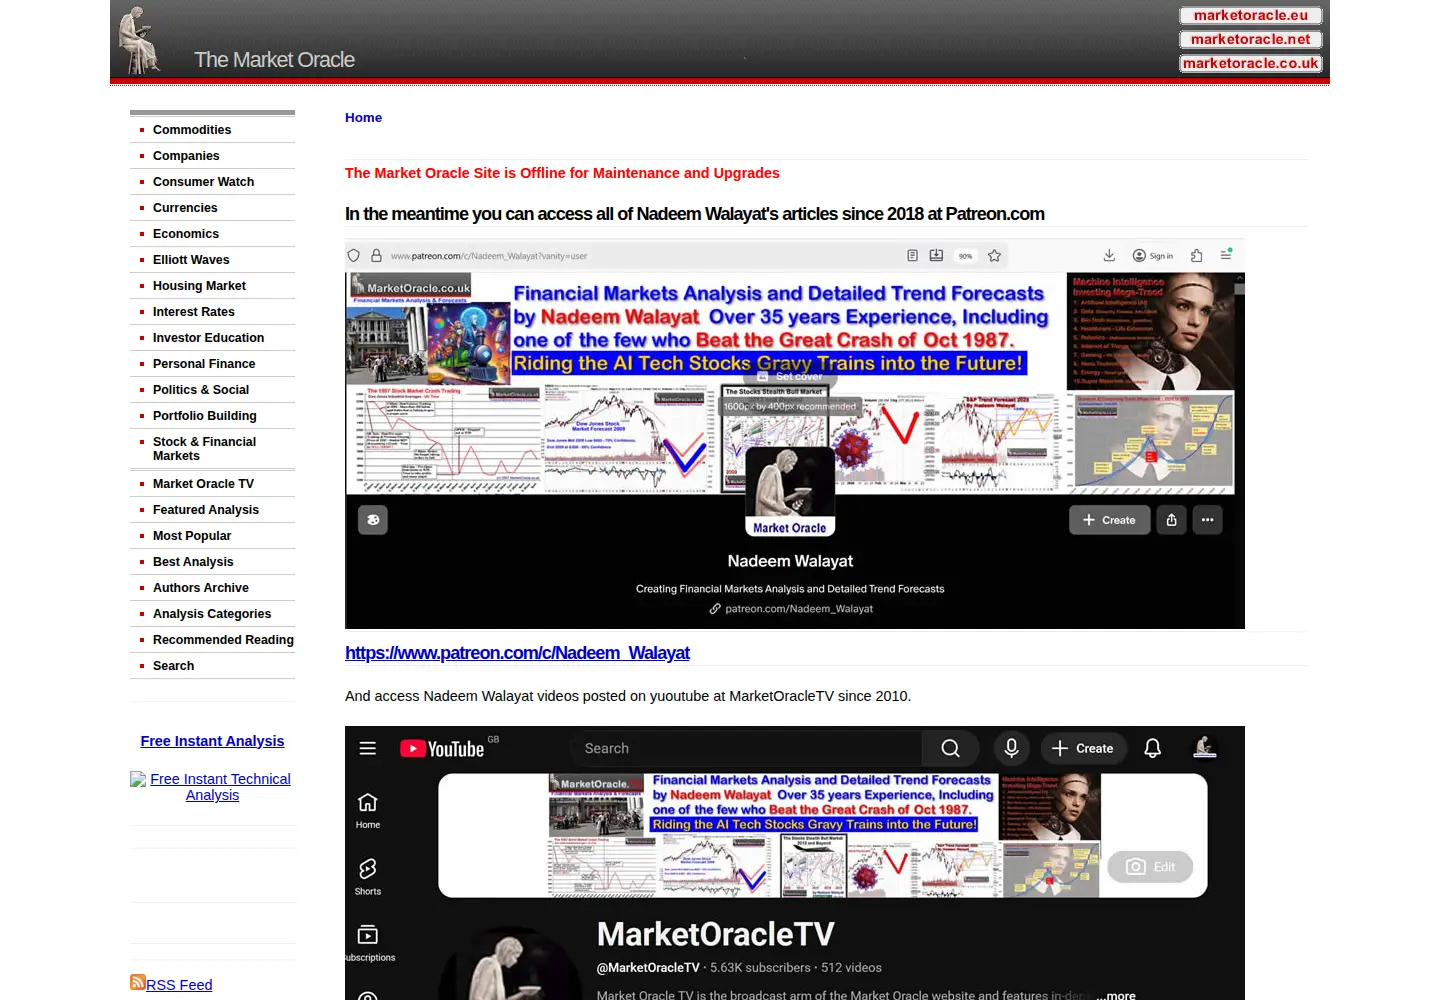Open the Currencies section
This screenshot has width=1440, height=1000.
click(x=185, y=208)
